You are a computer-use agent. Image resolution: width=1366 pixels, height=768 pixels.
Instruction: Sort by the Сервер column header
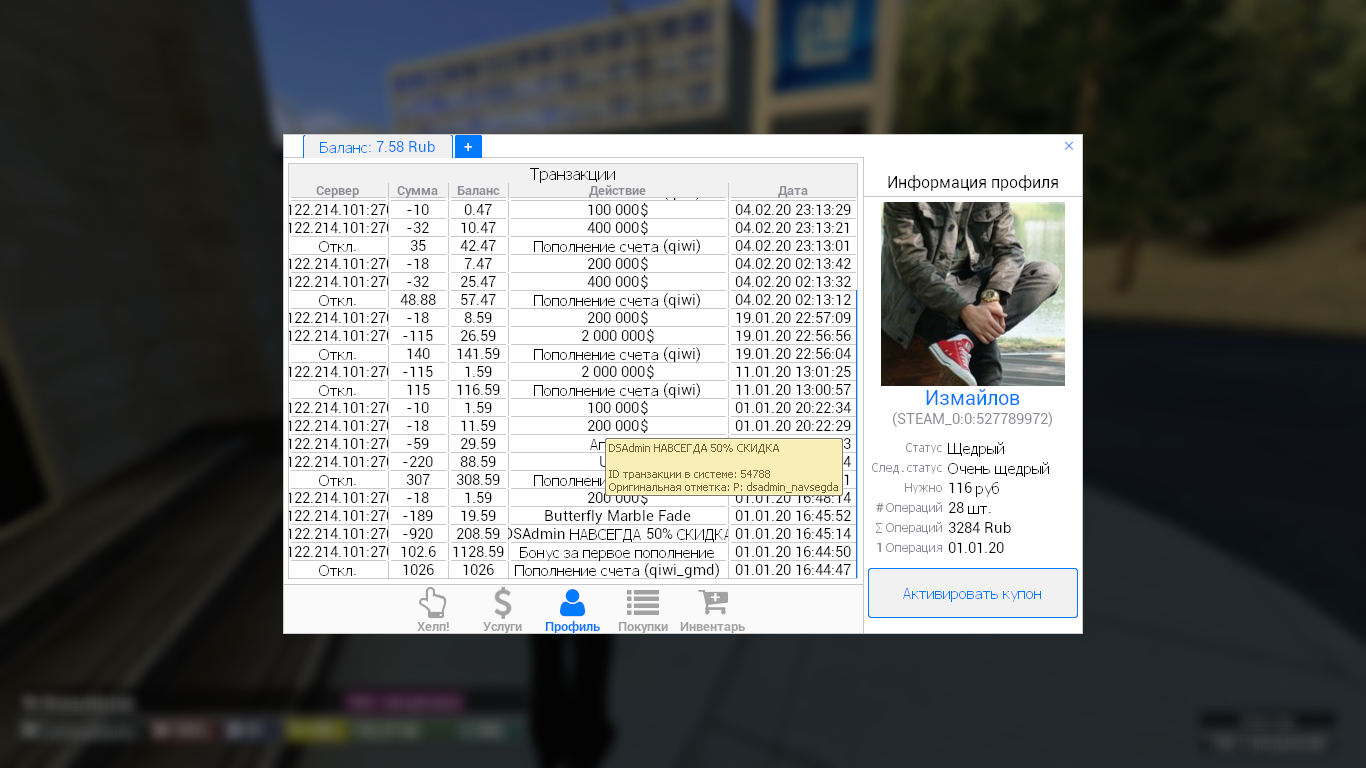coord(337,191)
